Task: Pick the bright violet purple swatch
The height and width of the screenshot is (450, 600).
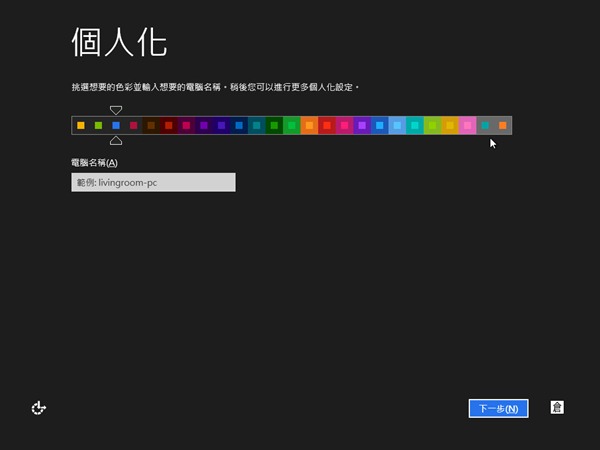Action: (x=362, y=126)
